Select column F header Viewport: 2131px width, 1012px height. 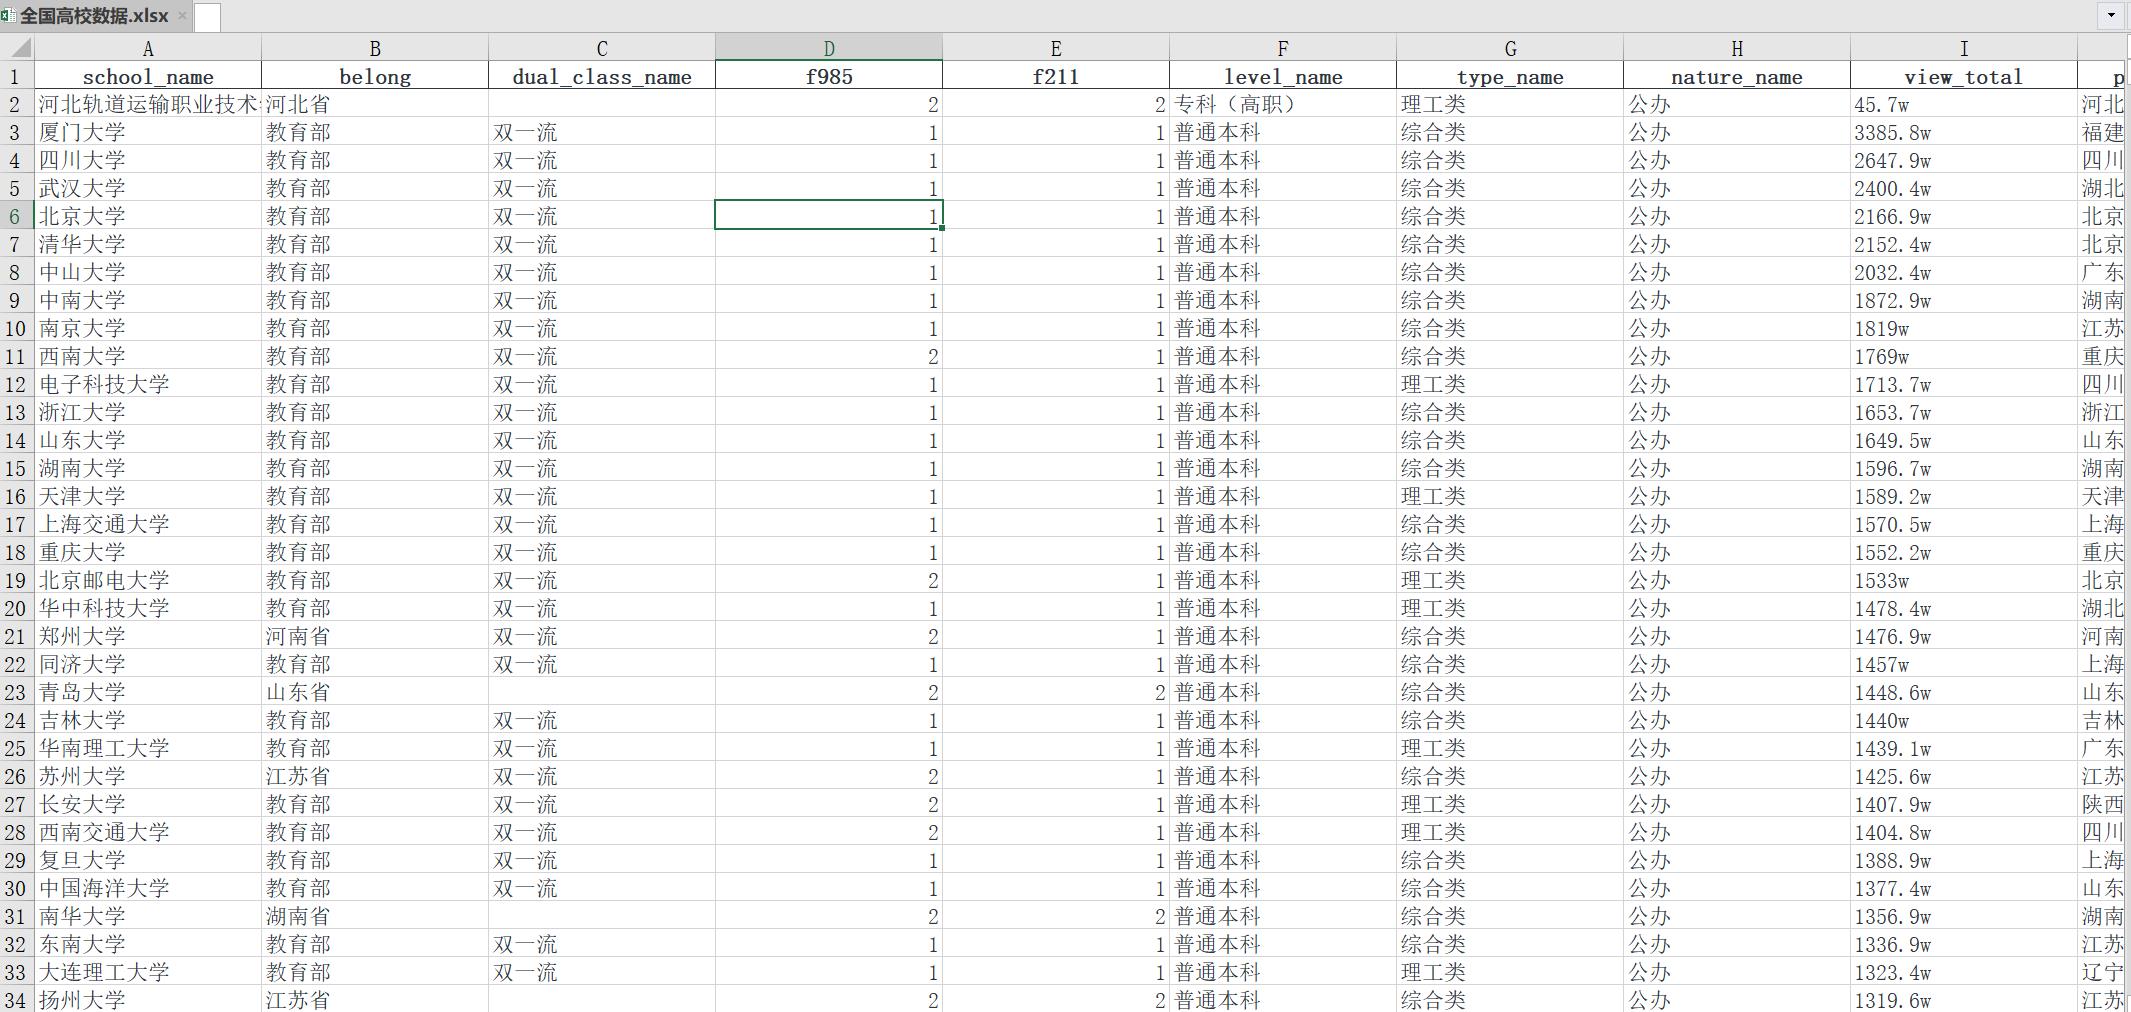click(1283, 48)
